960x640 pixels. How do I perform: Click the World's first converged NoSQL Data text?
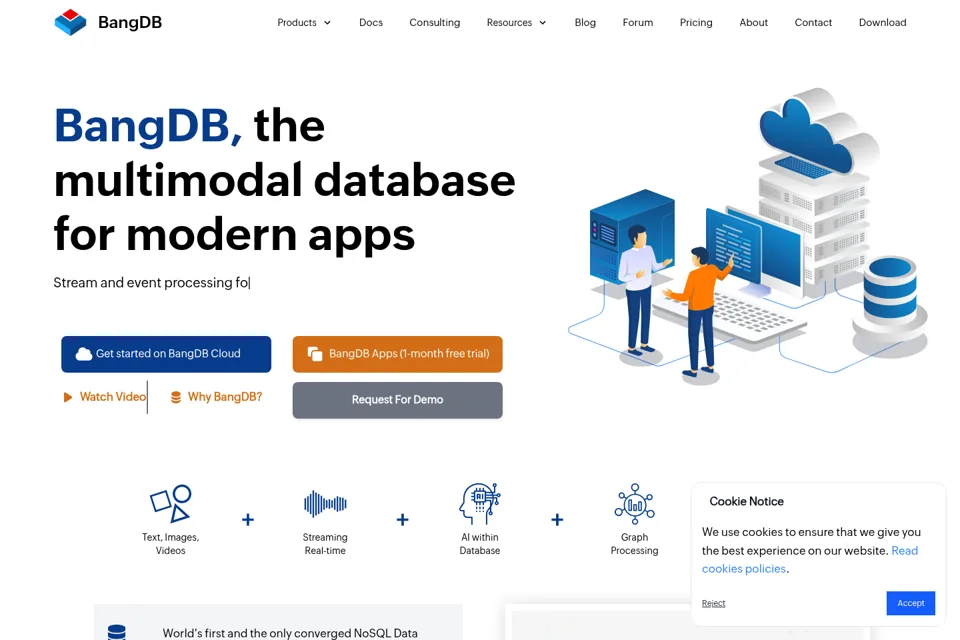290,633
